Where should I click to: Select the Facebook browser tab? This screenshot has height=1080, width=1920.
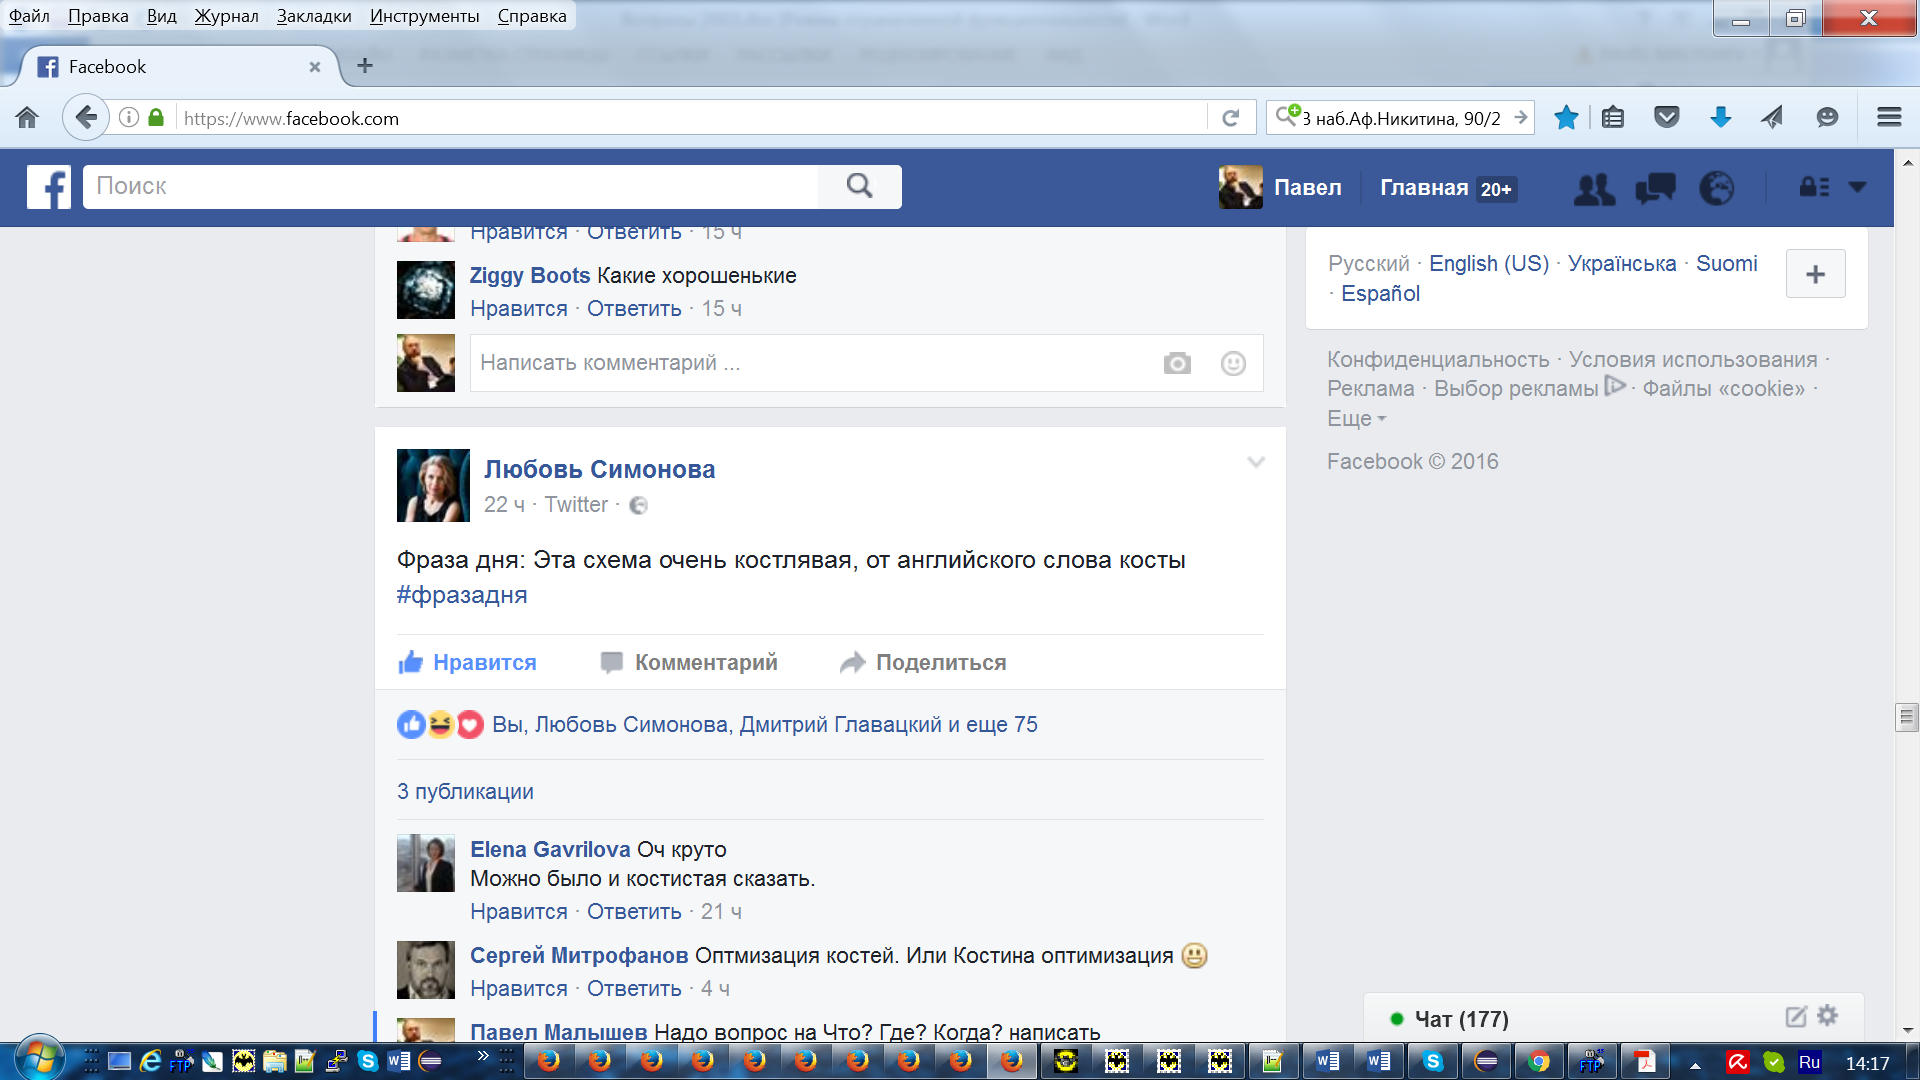pos(180,67)
